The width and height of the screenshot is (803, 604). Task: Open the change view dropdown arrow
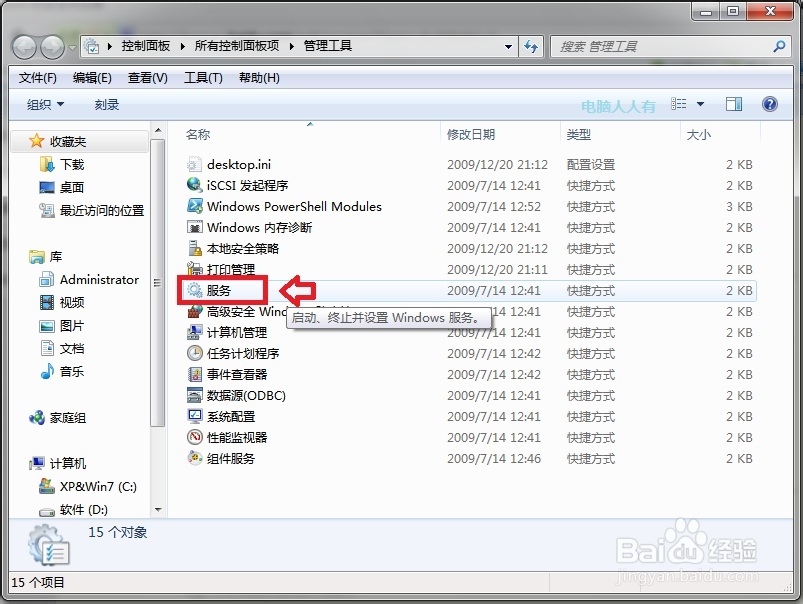click(700, 103)
